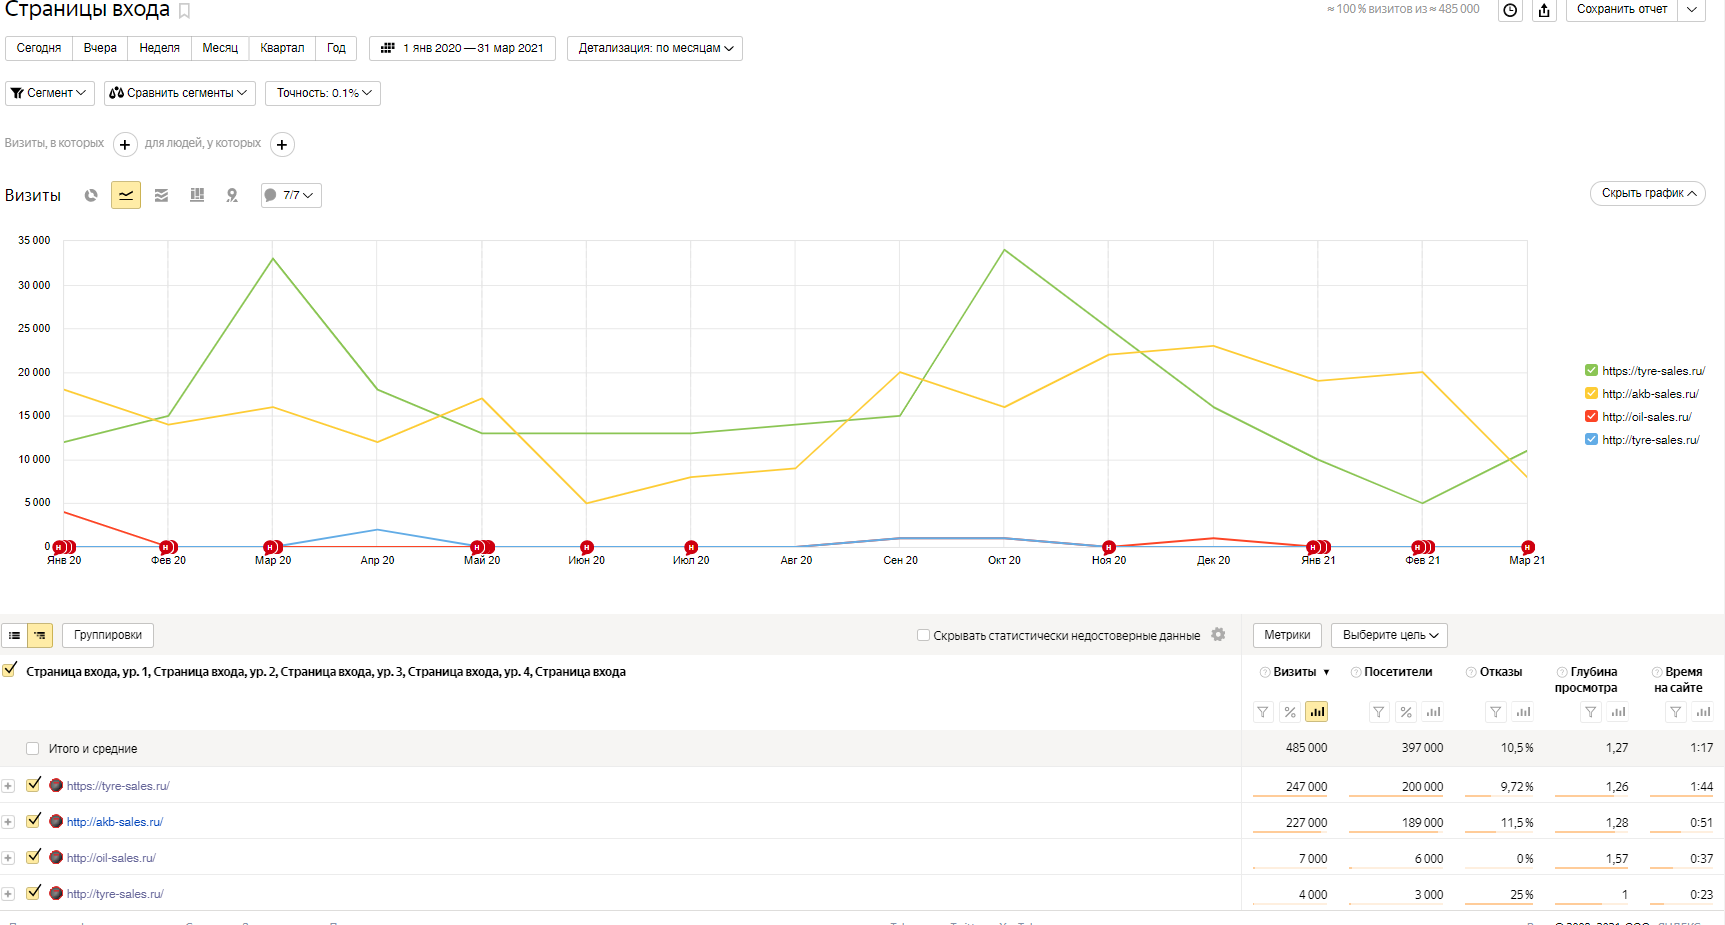Select the Месяц period tab
Image resolution: width=1725 pixels, height=925 pixels.
(220, 48)
